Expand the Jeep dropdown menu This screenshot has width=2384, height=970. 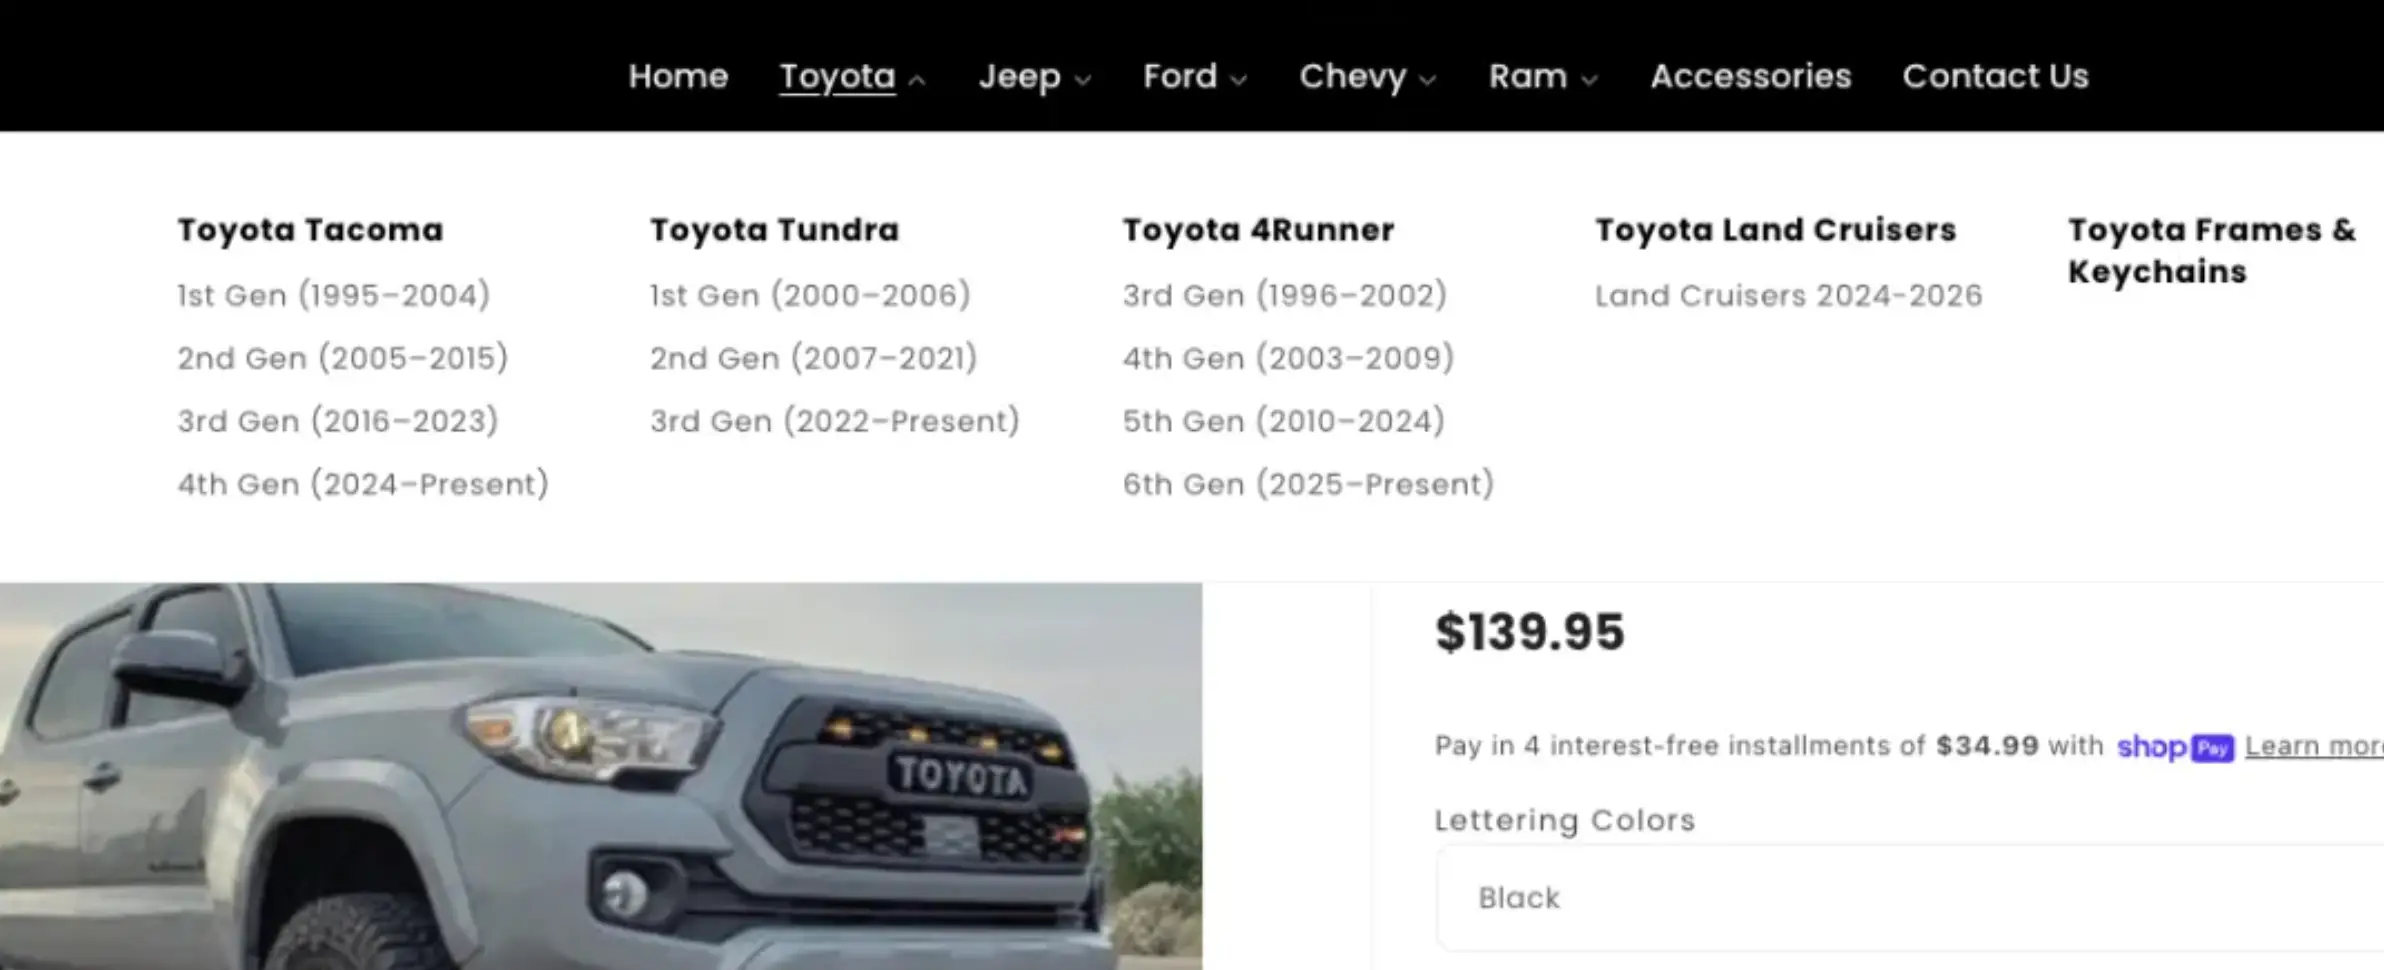click(1034, 77)
